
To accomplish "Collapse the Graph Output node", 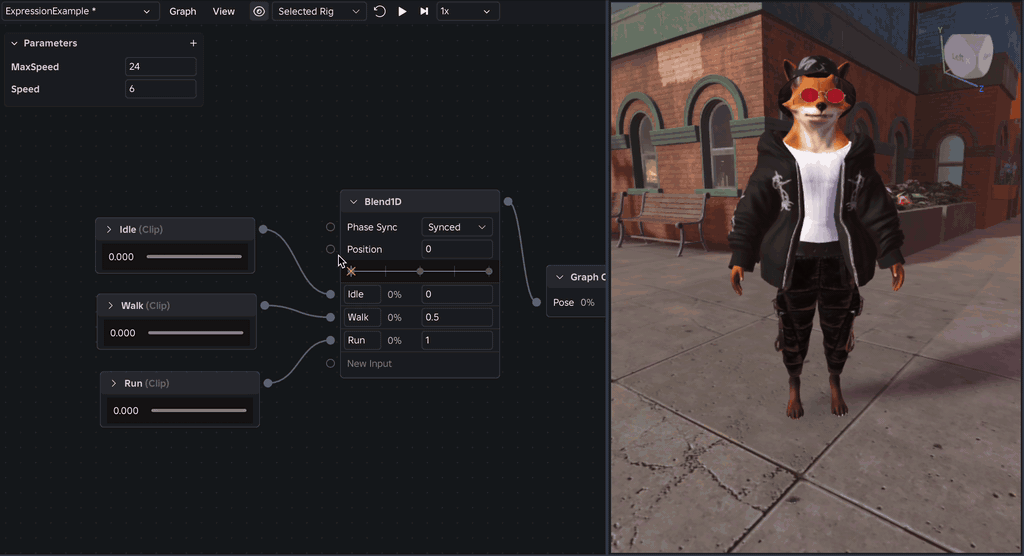I will tap(559, 277).
